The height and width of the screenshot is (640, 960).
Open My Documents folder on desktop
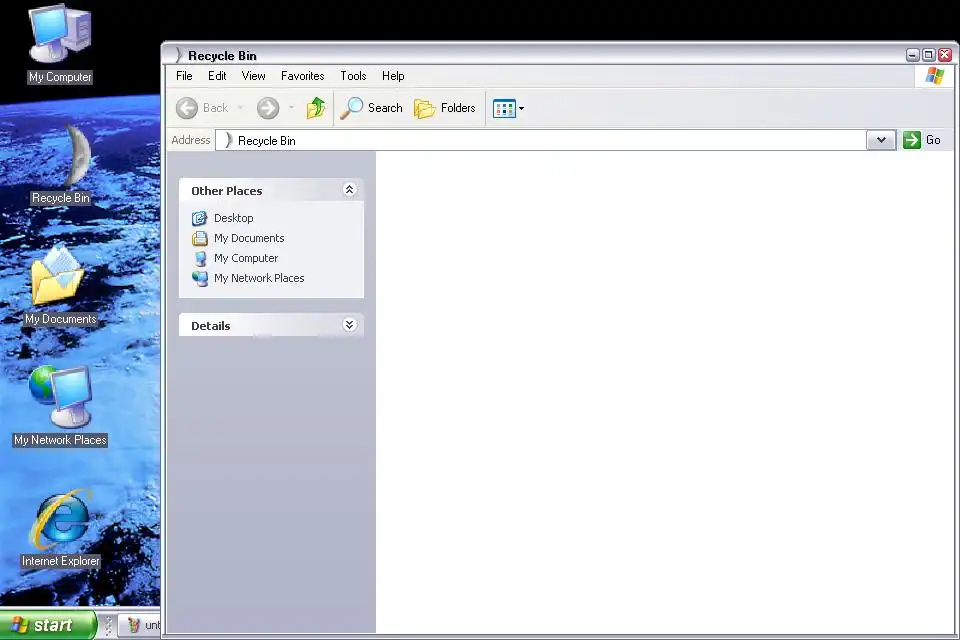(60, 285)
